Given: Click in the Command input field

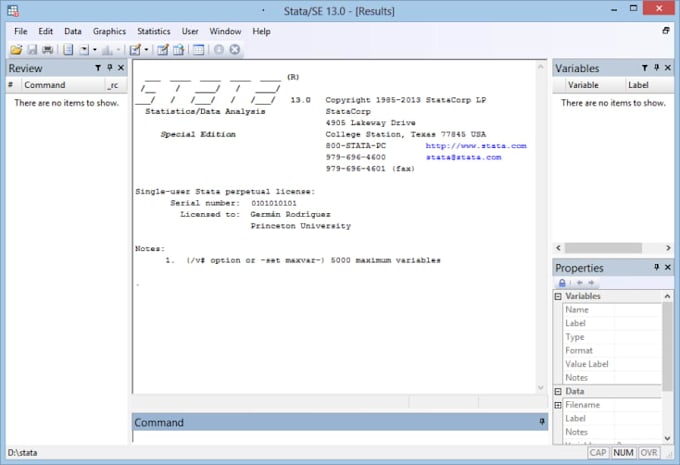Looking at the screenshot, I should (x=340, y=437).
